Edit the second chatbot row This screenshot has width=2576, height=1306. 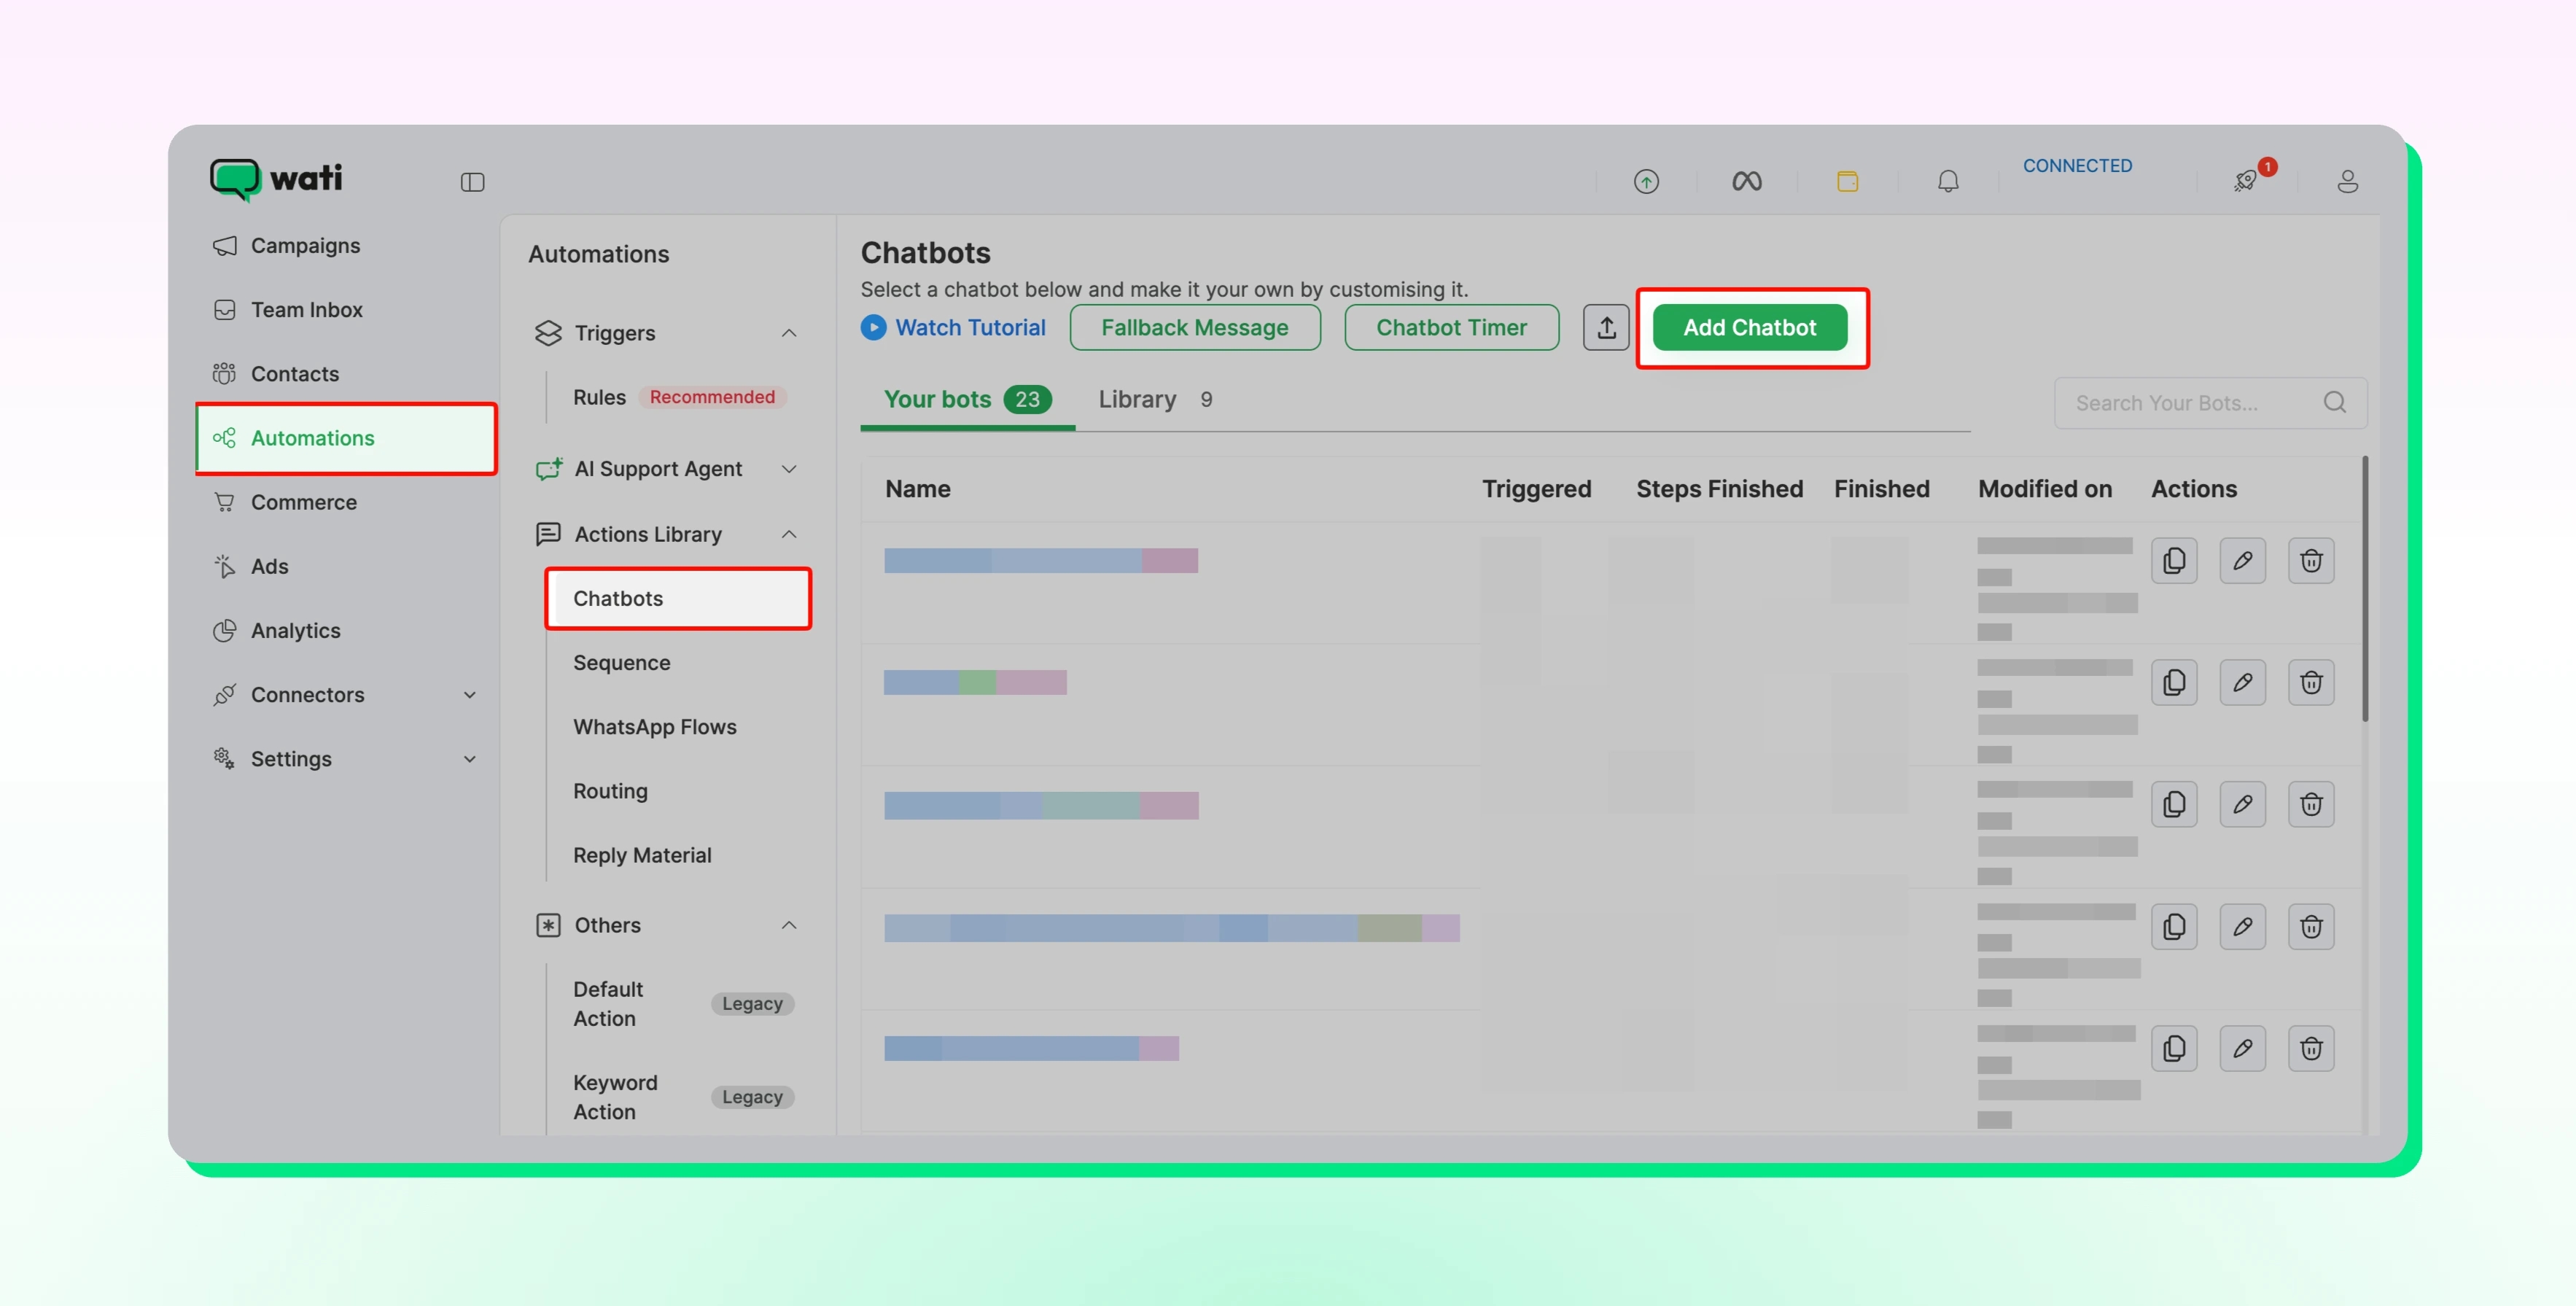coord(2242,683)
